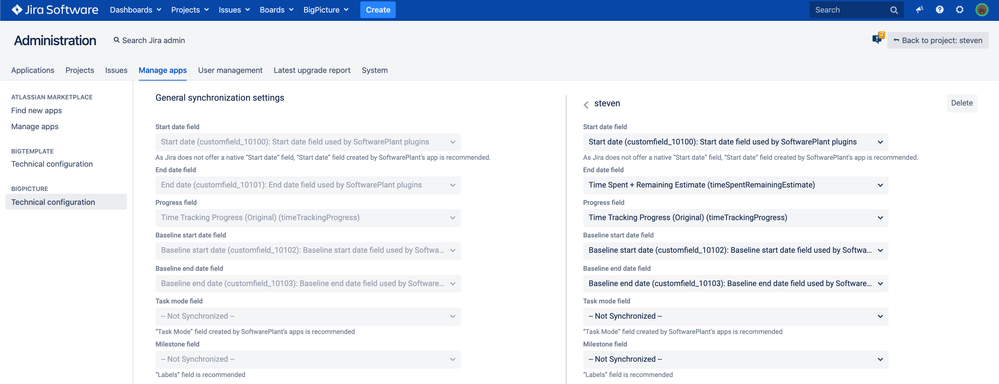Screen dimensions: 999x384
Task: Switch to the Projects admin tab
Action: click(x=80, y=70)
